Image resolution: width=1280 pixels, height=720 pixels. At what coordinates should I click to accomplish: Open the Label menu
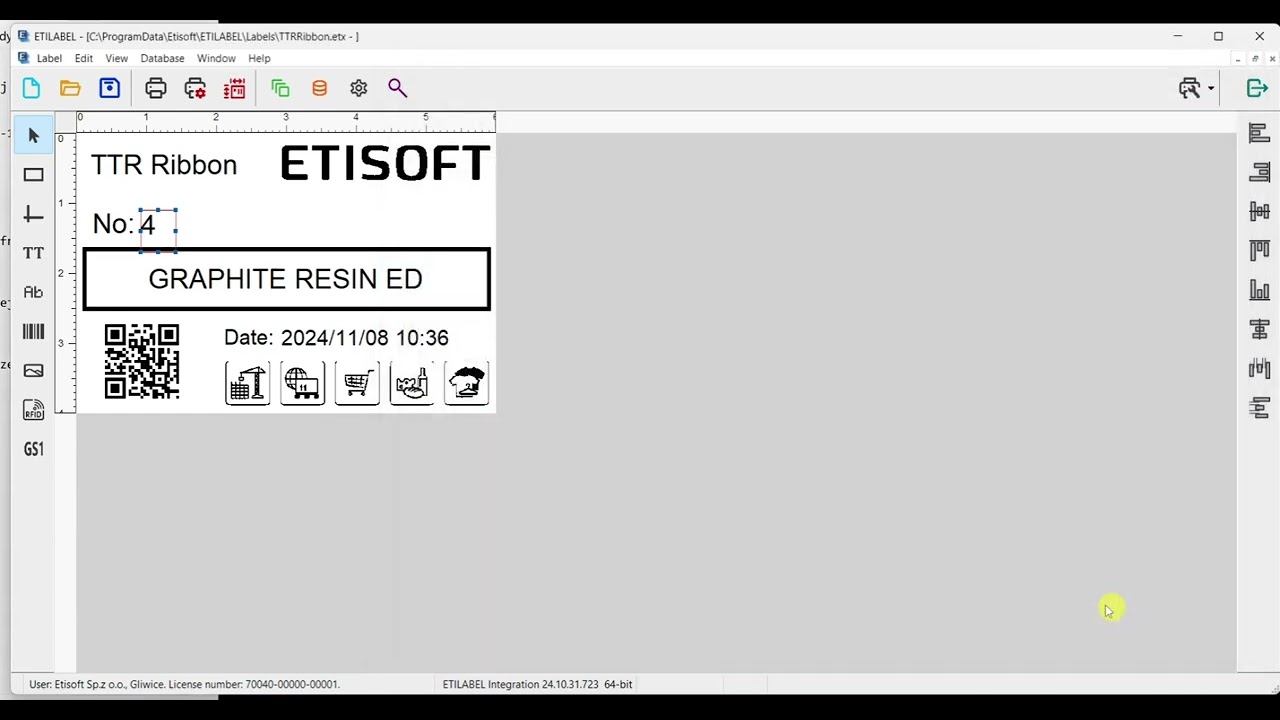tap(49, 58)
